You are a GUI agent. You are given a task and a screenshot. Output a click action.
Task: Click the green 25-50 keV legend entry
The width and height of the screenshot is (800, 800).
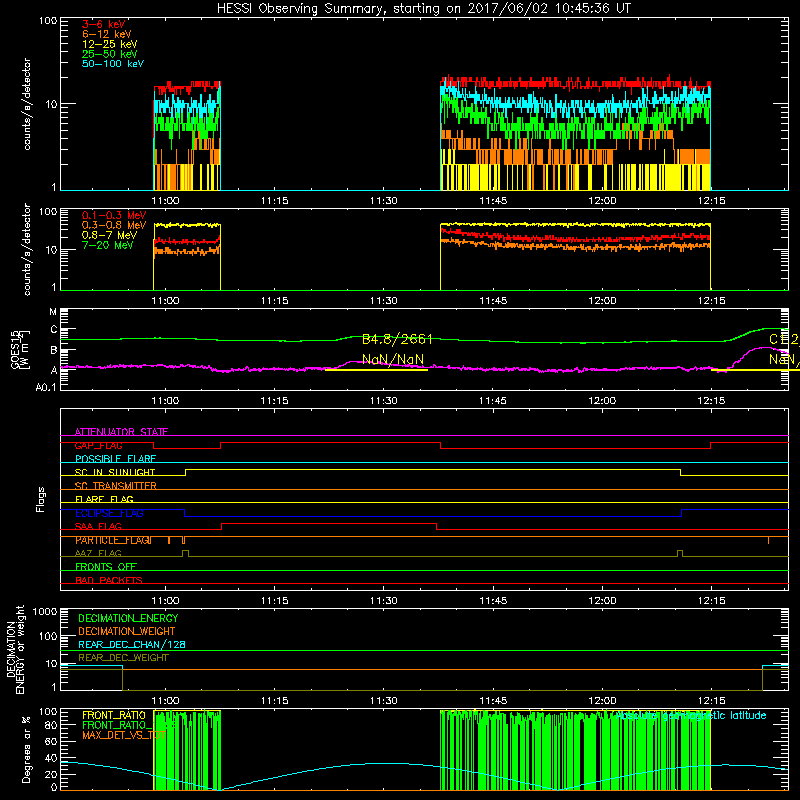click(x=109, y=54)
